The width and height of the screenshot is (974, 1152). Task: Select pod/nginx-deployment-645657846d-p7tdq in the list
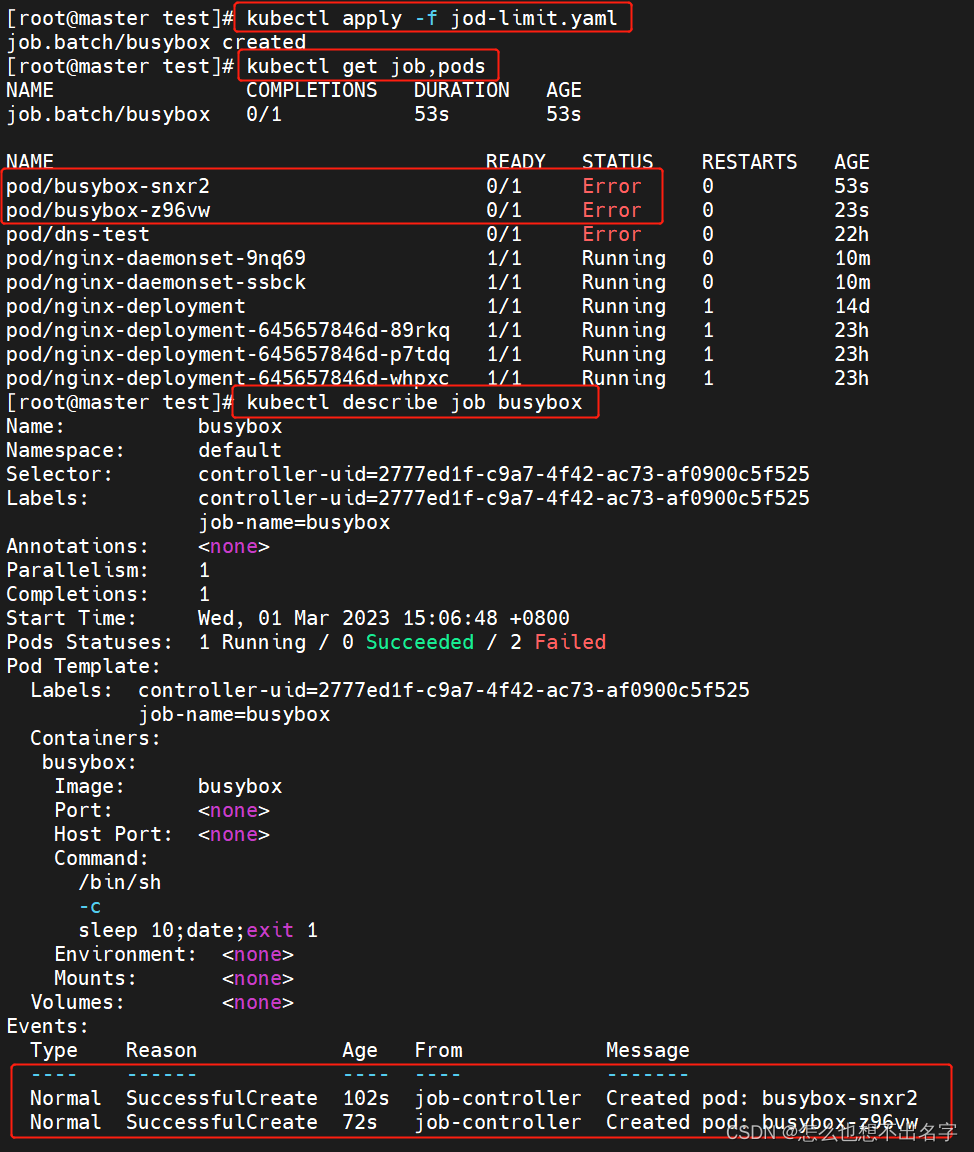[228, 354]
